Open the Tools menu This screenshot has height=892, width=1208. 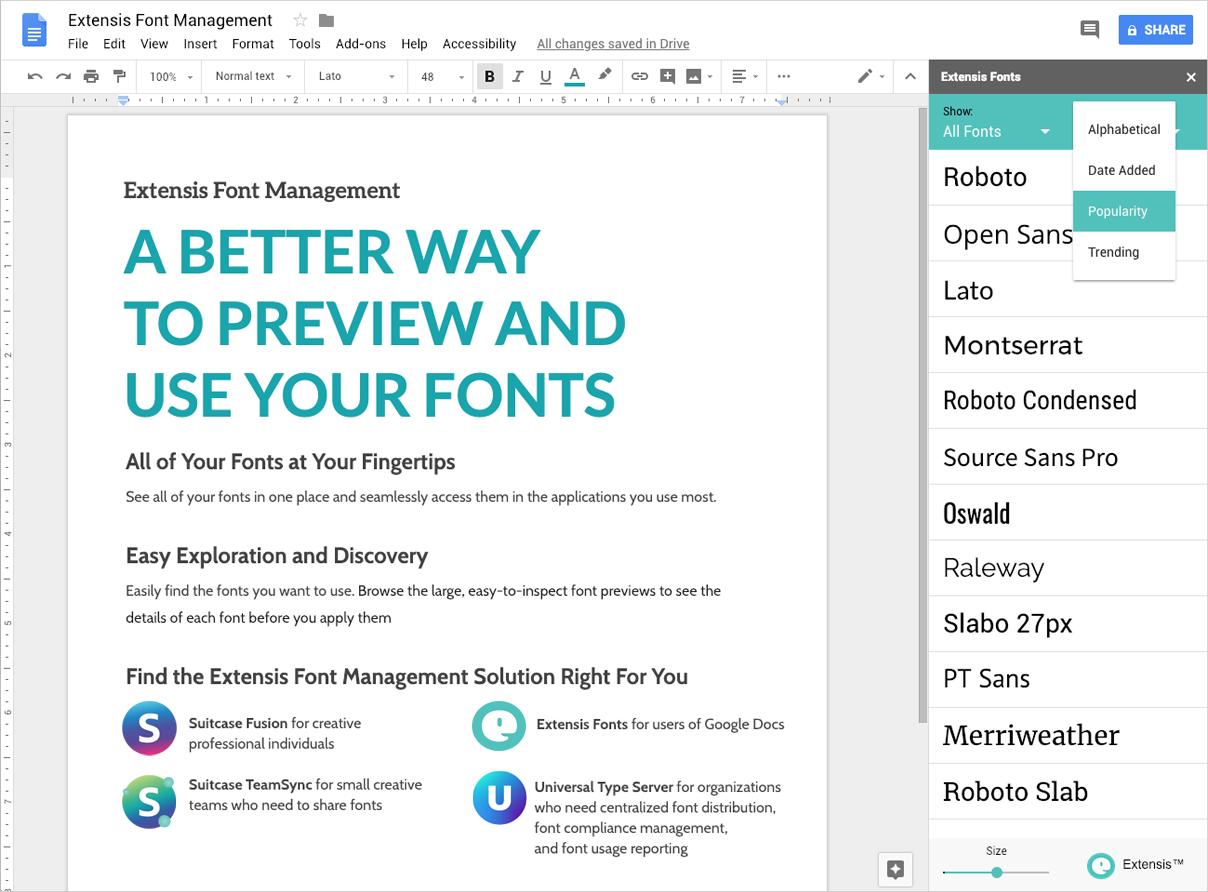[304, 44]
